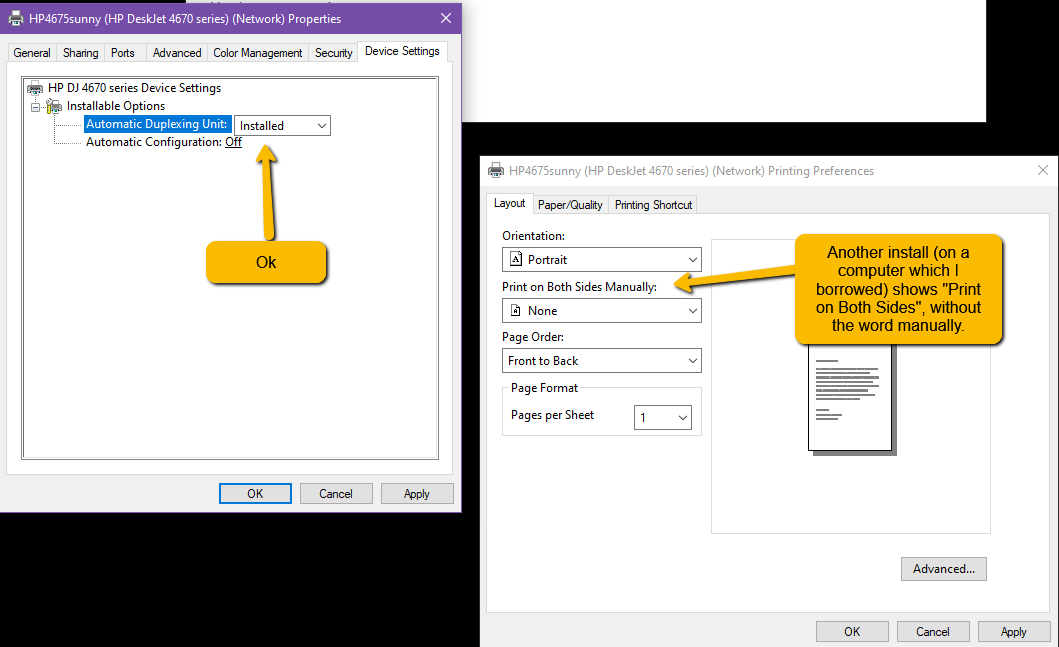1059x647 pixels.
Task: Open the Print on Both Sides Manually dropdown
Action: tap(601, 311)
